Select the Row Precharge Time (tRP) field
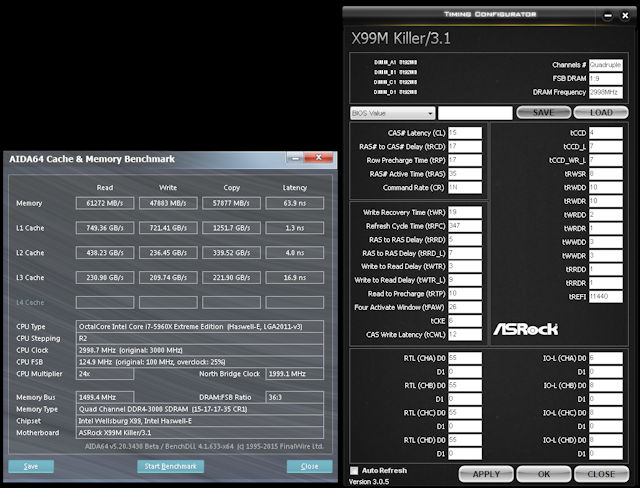640x488 pixels. 465,160
